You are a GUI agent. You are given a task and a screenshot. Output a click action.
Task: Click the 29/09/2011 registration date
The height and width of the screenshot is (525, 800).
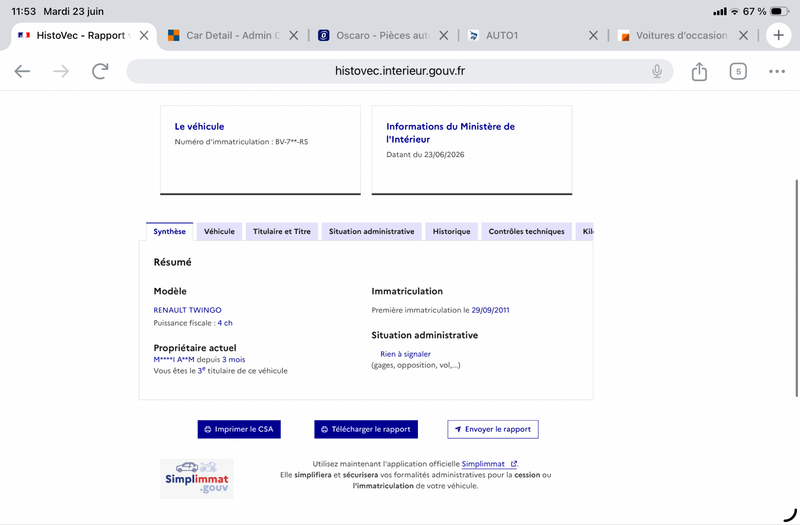tap(490, 310)
